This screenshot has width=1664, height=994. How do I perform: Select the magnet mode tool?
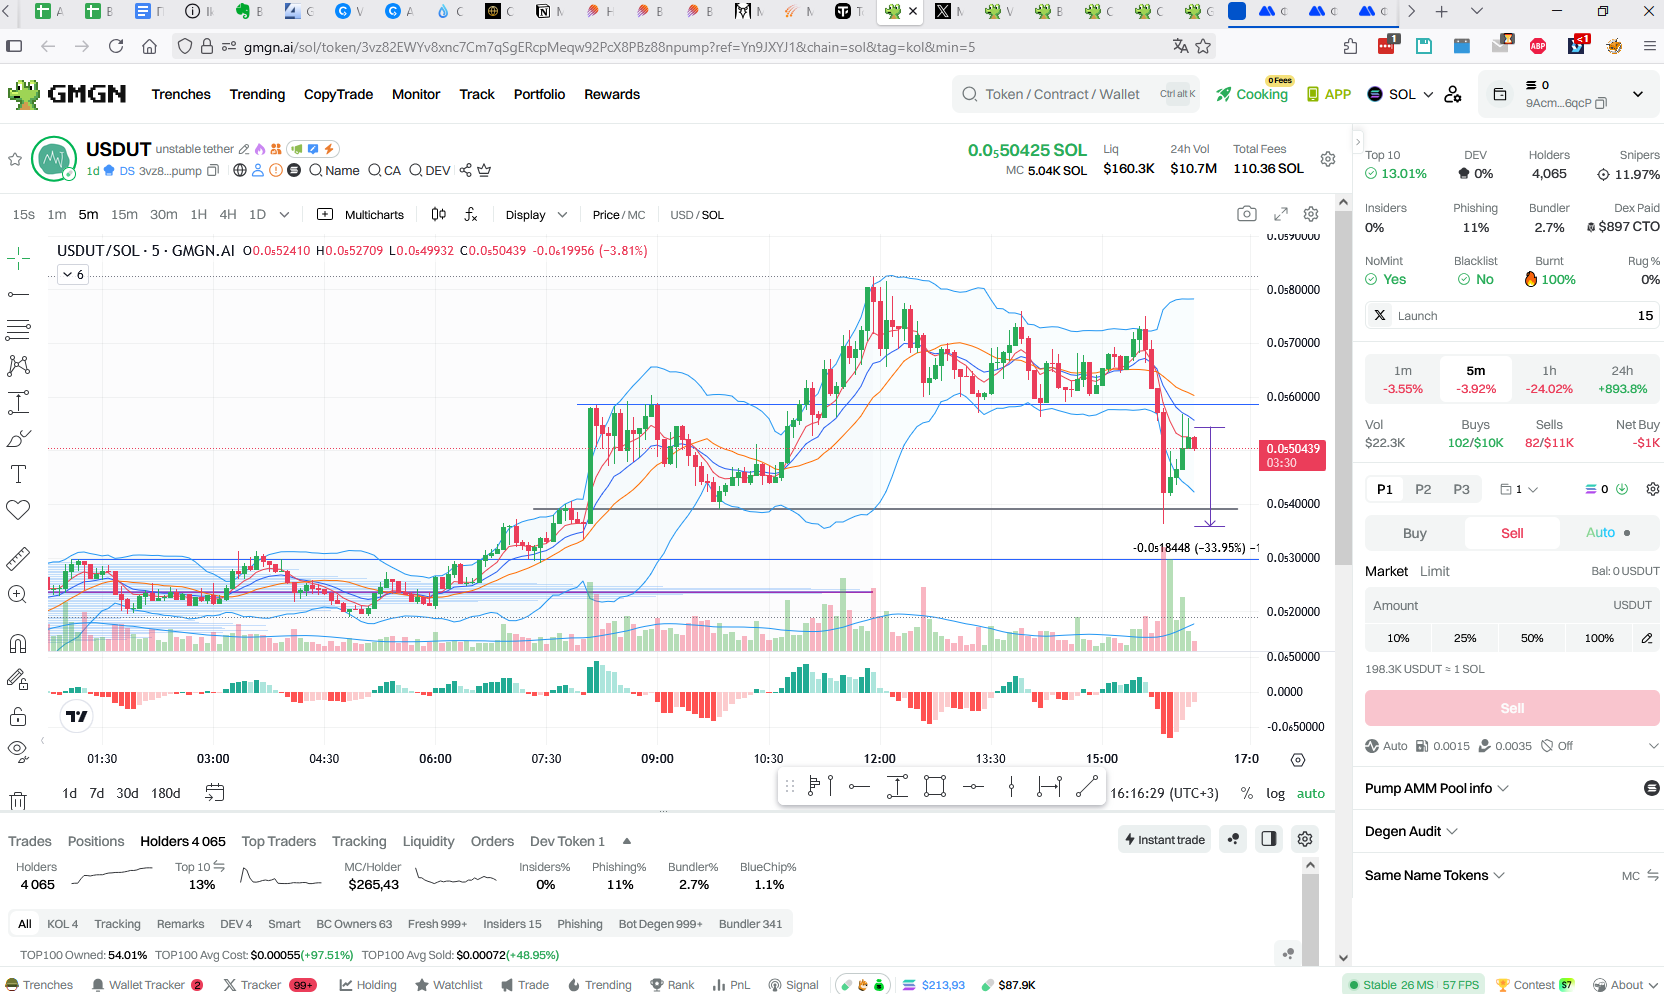(x=18, y=643)
